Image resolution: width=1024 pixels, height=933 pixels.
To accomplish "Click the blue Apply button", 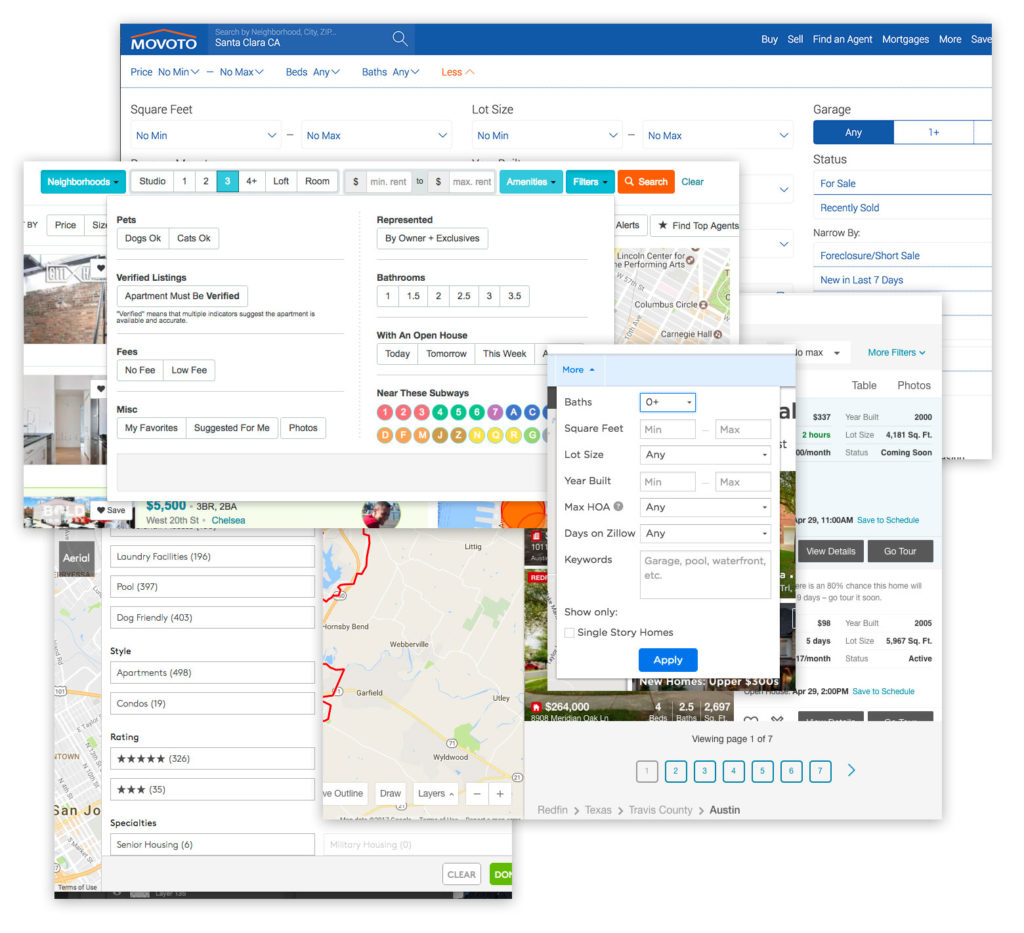I will [668, 660].
